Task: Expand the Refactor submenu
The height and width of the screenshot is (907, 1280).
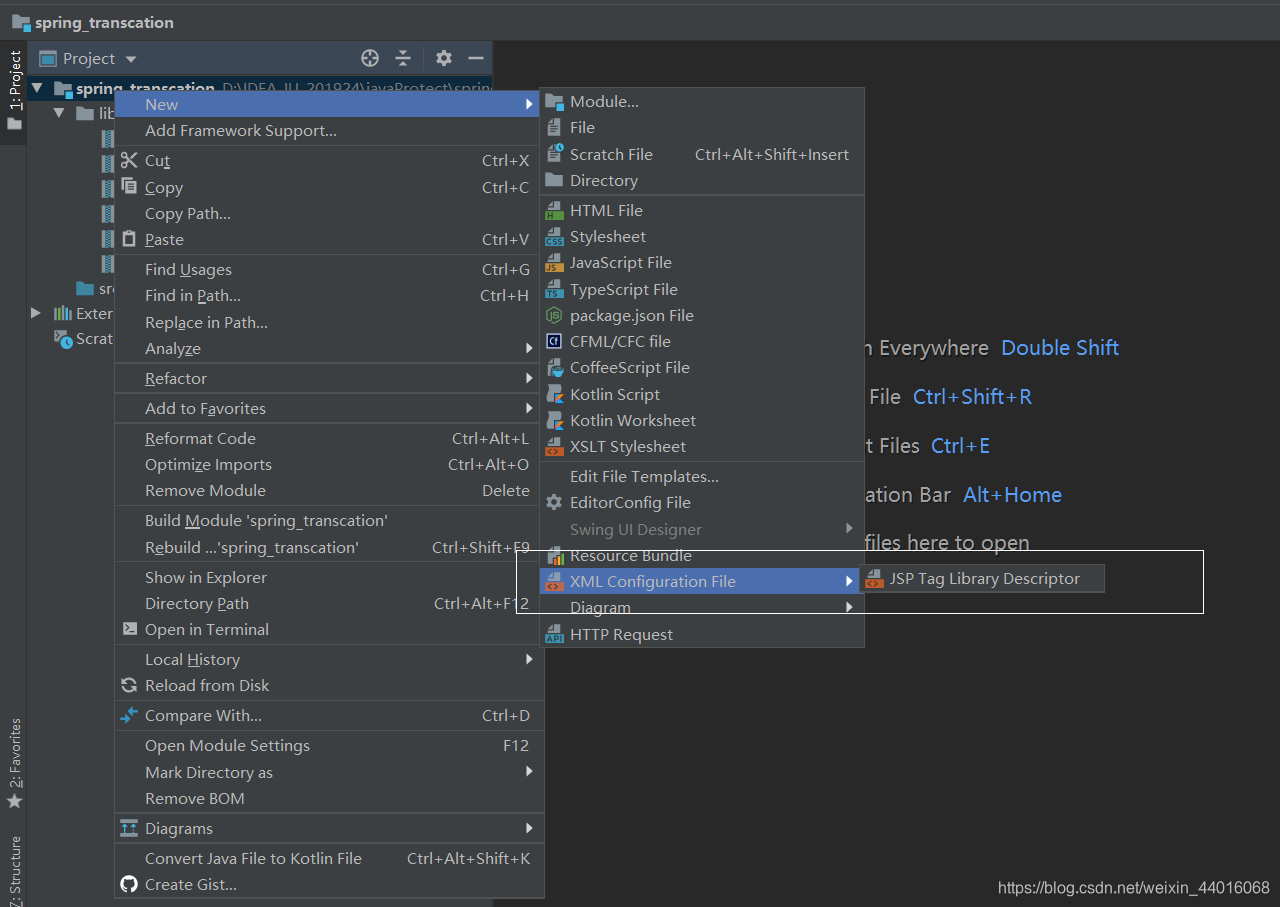Action: [529, 378]
